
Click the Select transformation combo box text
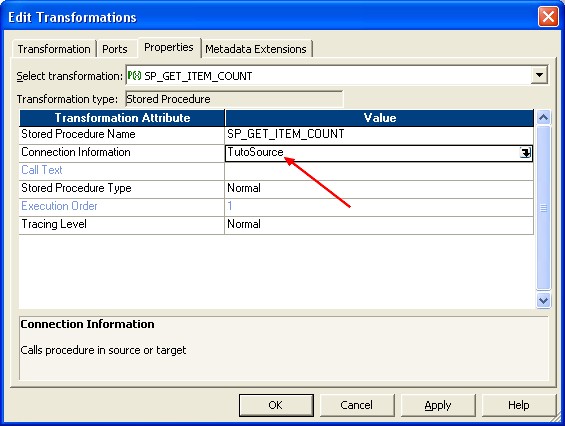coord(198,76)
